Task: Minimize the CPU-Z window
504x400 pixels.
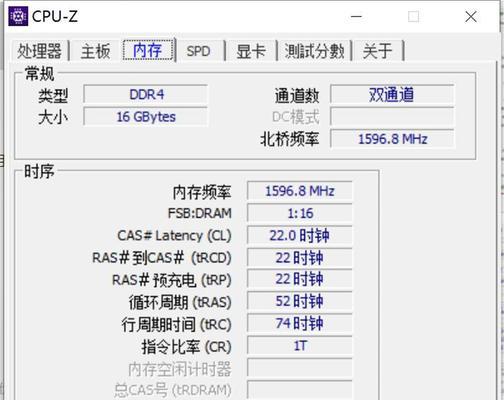Action: [x=356, y=16]
